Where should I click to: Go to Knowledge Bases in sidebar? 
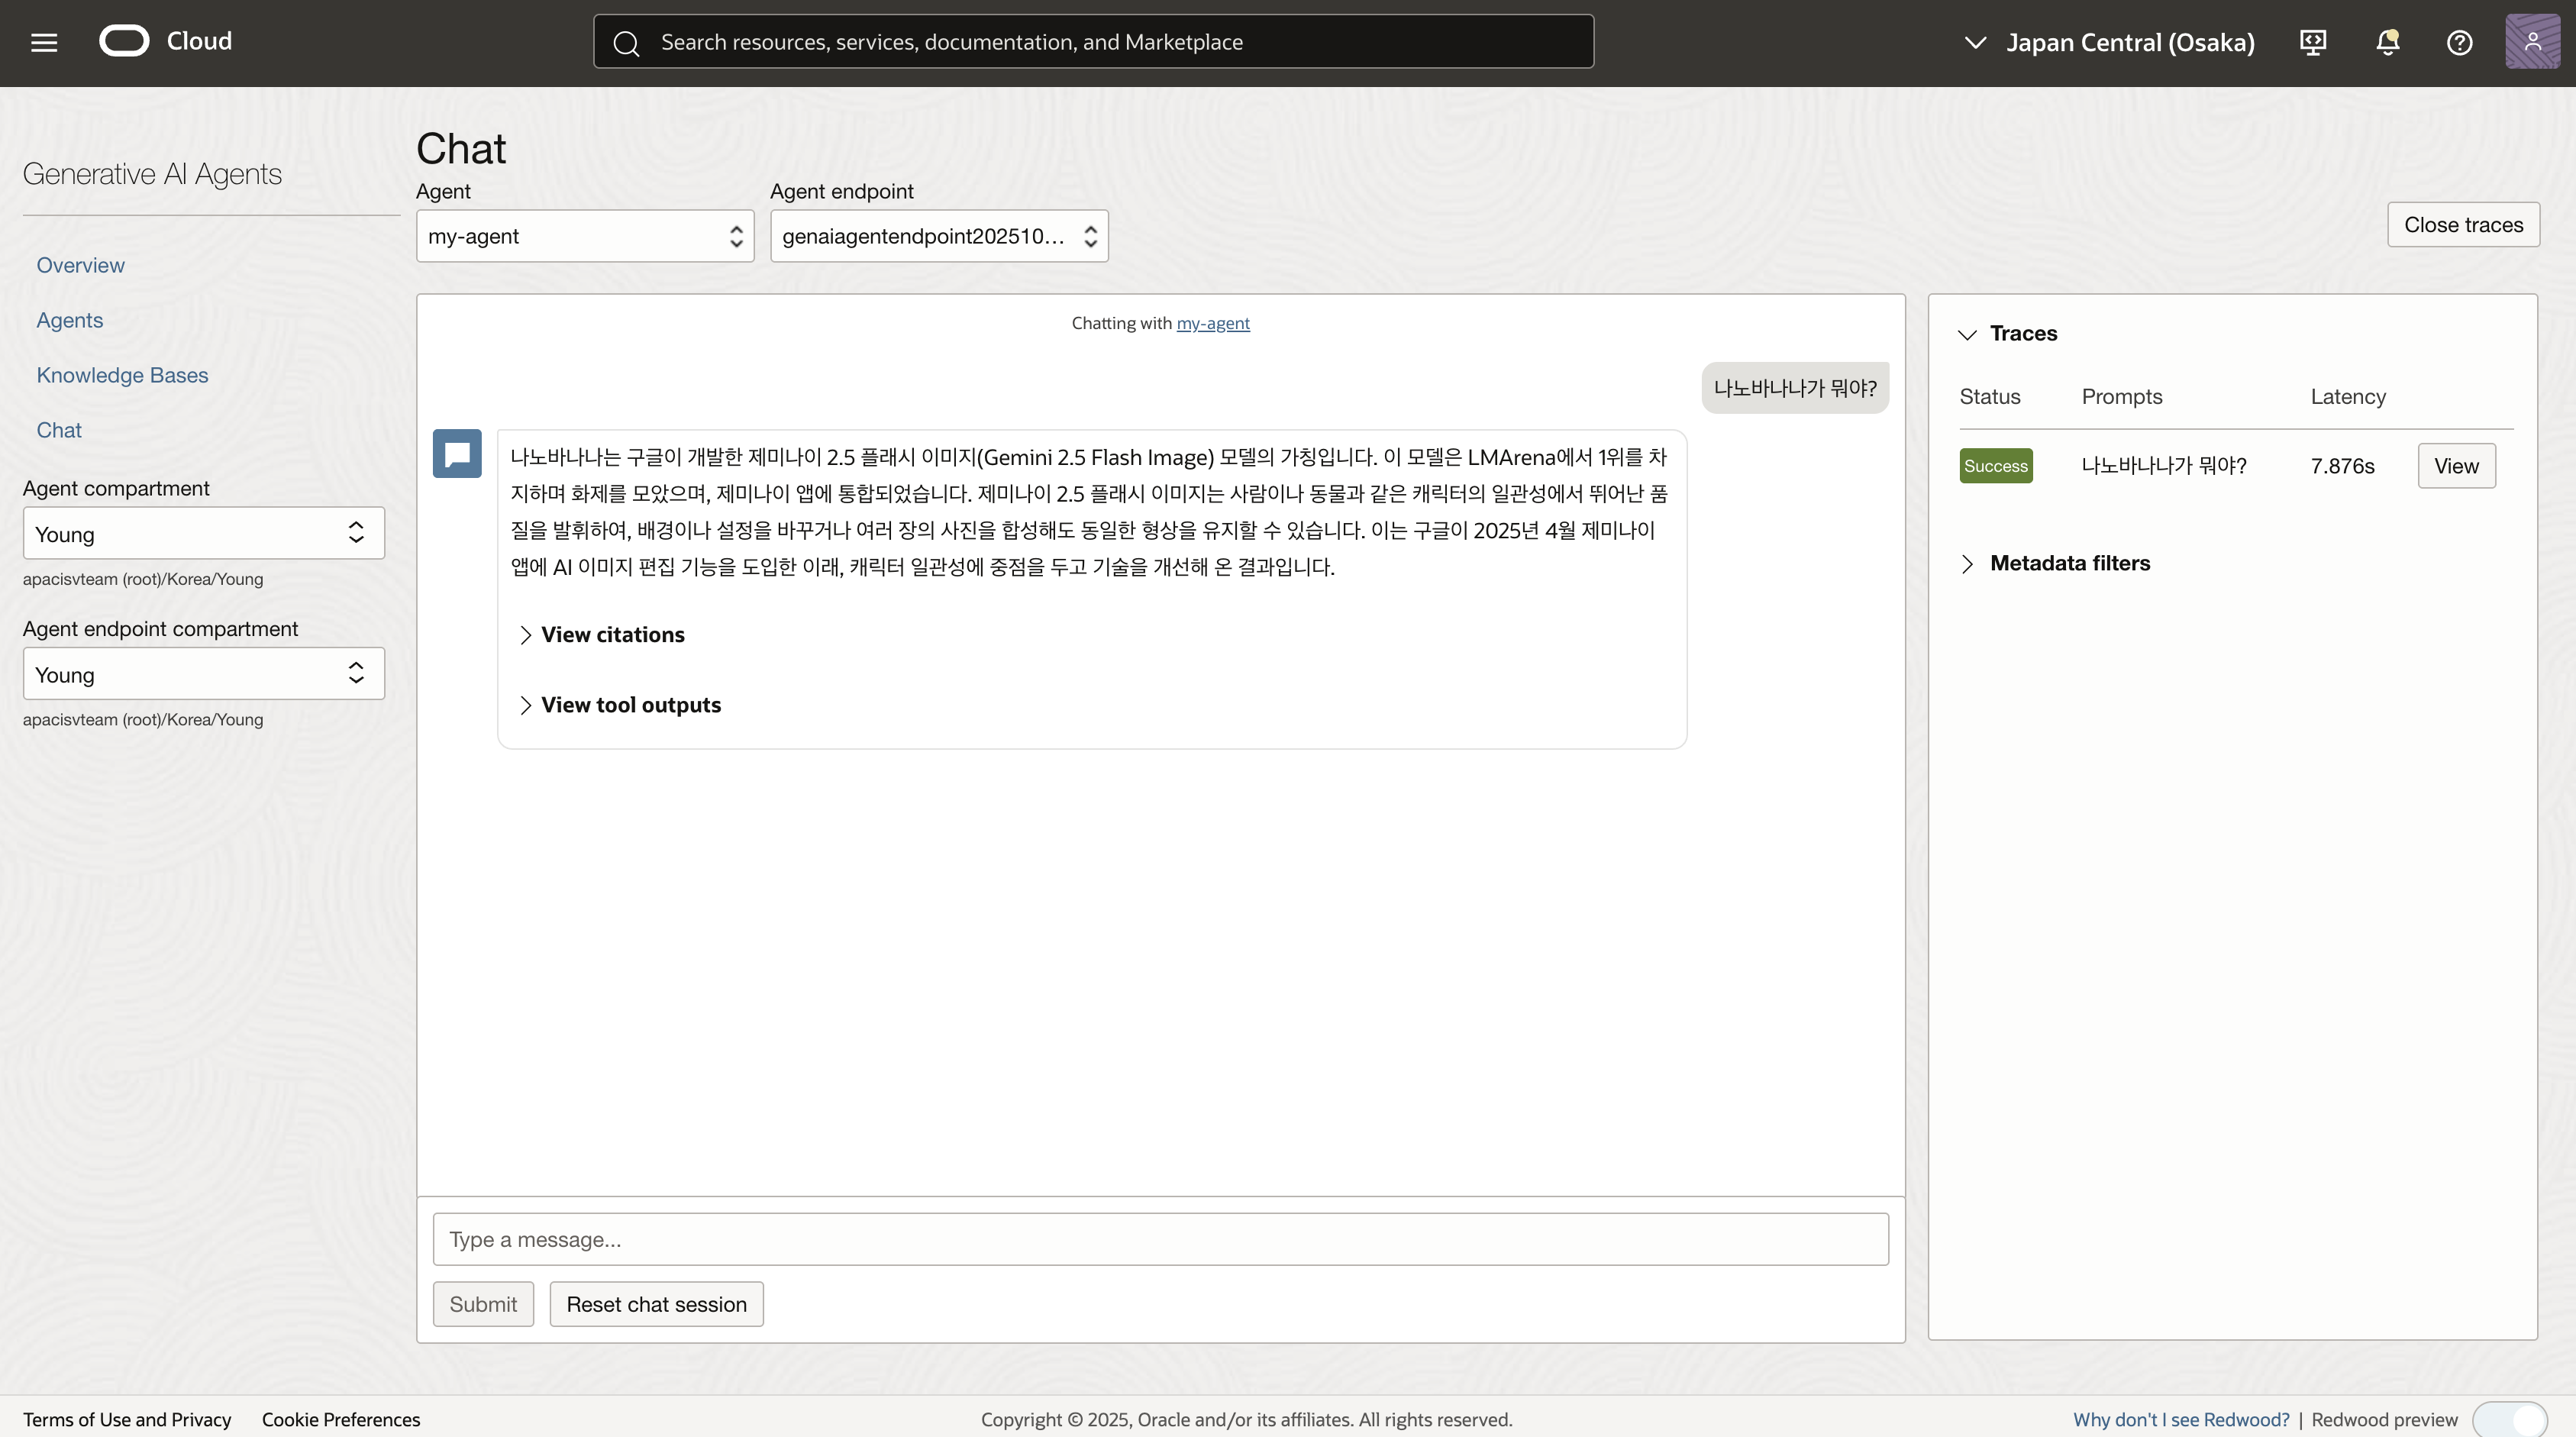point(122,375)
